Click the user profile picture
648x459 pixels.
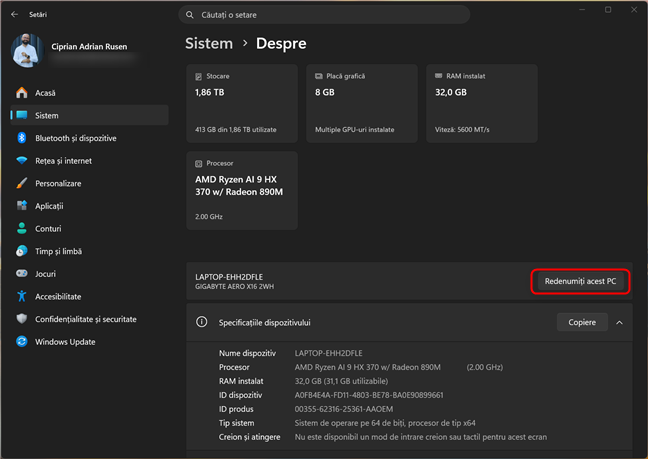tap(27, 50)
